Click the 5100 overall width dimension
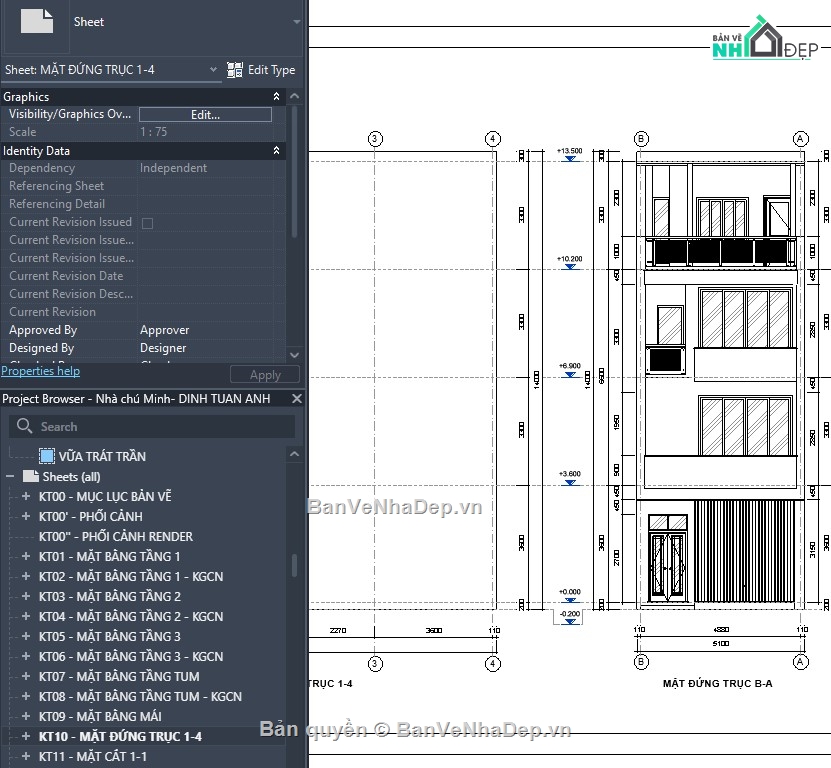Viewport: 831px width, 768px height. (720, 643)
